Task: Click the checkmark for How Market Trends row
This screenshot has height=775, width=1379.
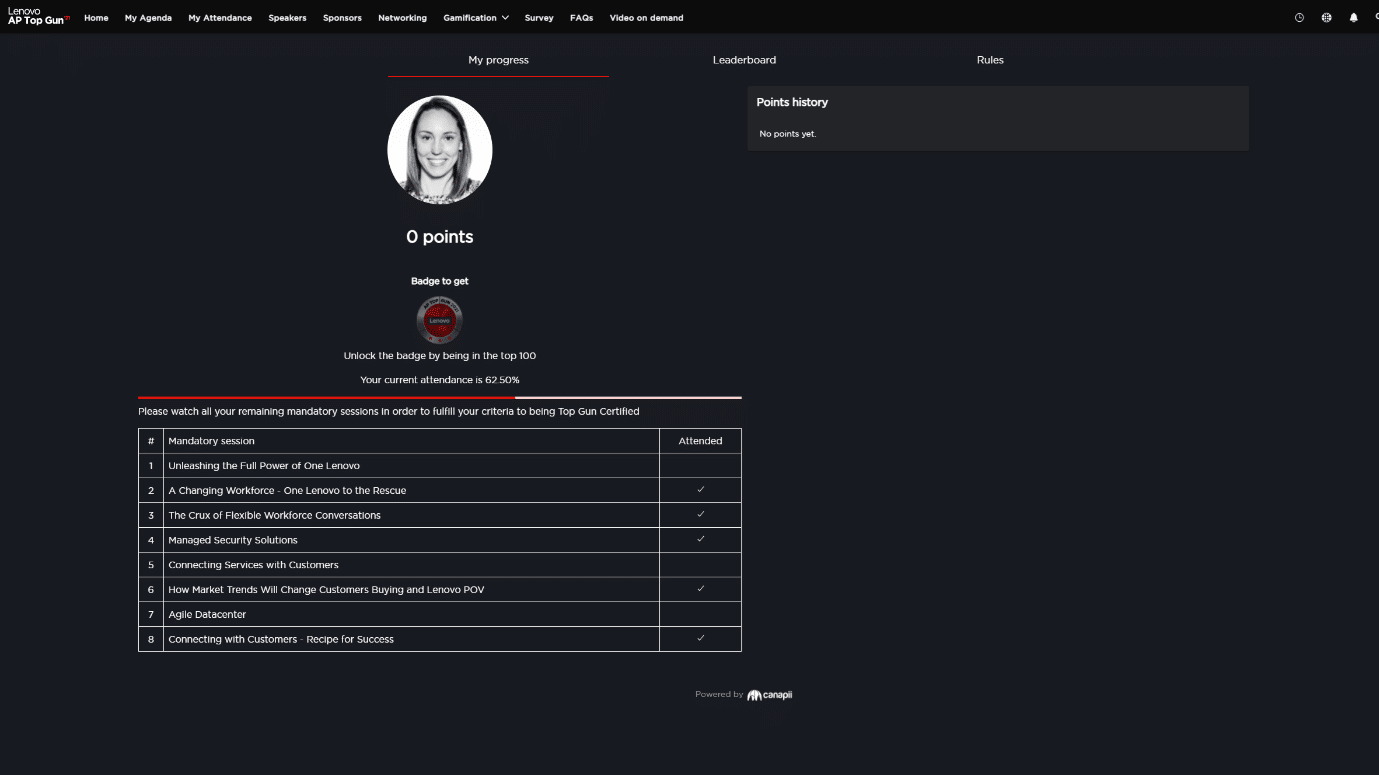Action: pos(701,589)
